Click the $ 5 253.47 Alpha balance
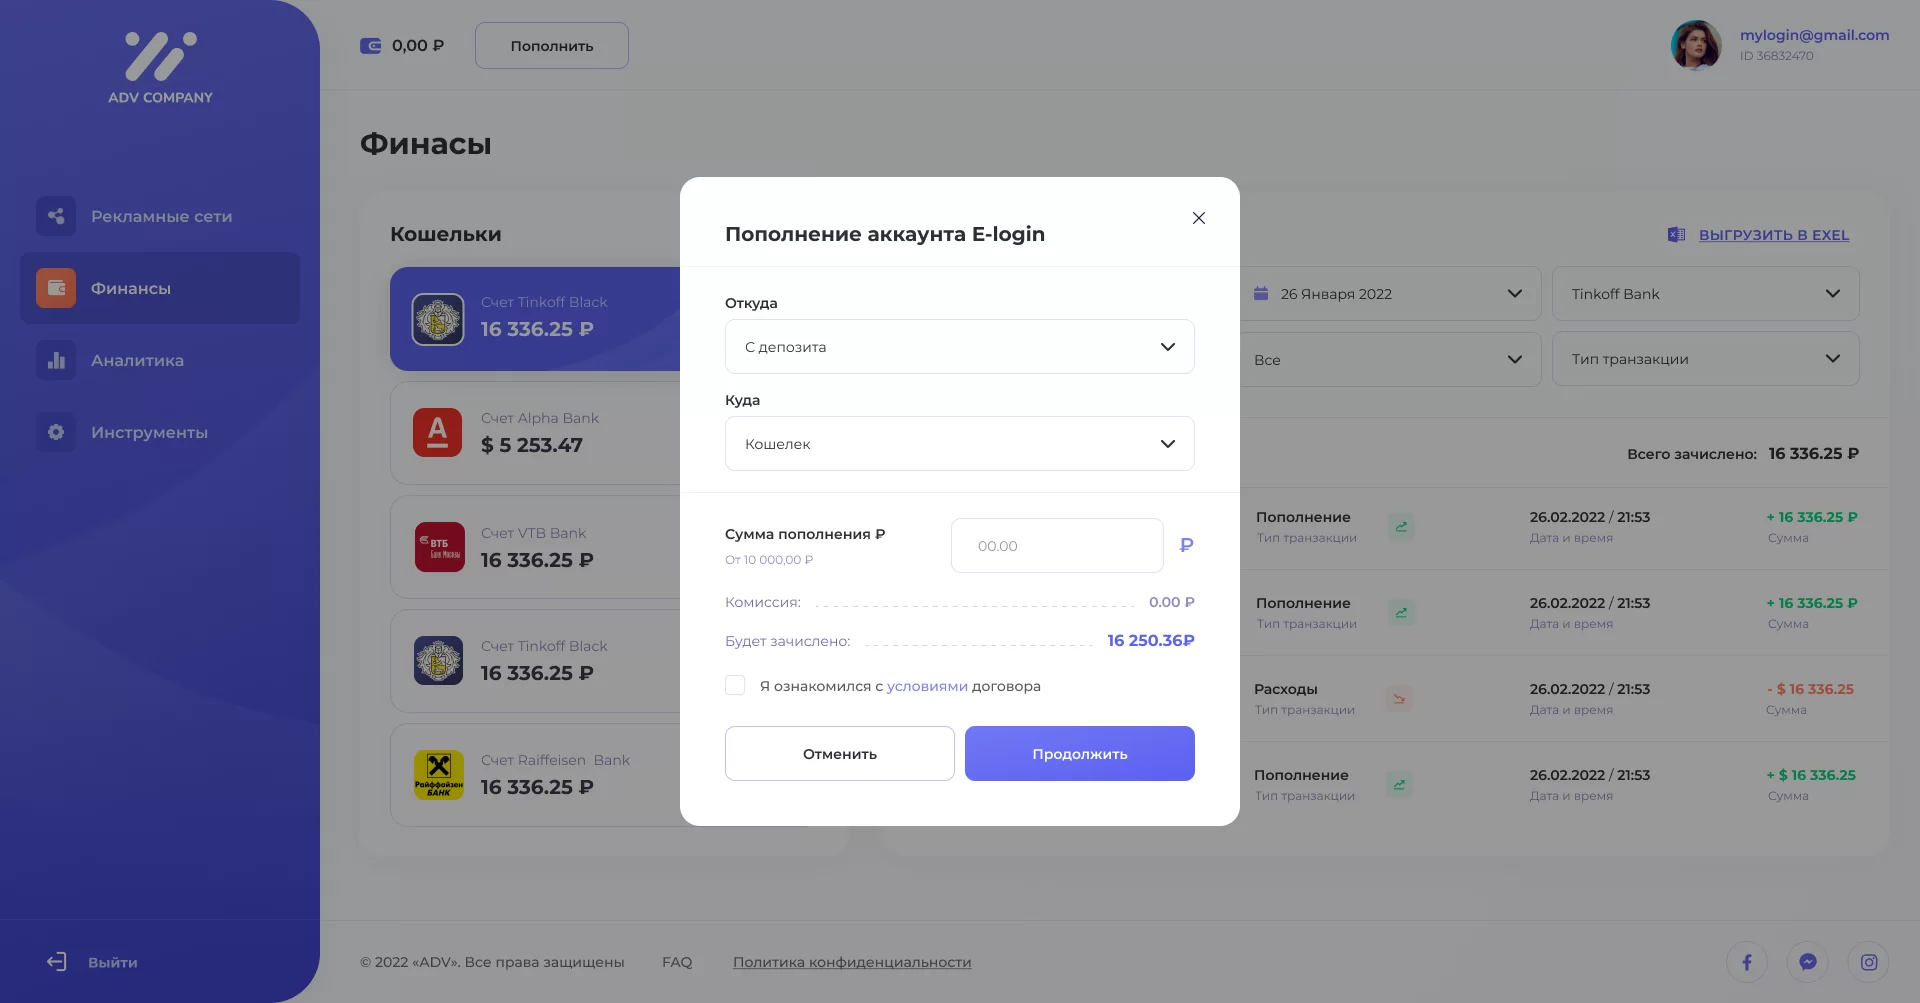The height and width of the screenshot is (1003, 1920). point(532,445)
